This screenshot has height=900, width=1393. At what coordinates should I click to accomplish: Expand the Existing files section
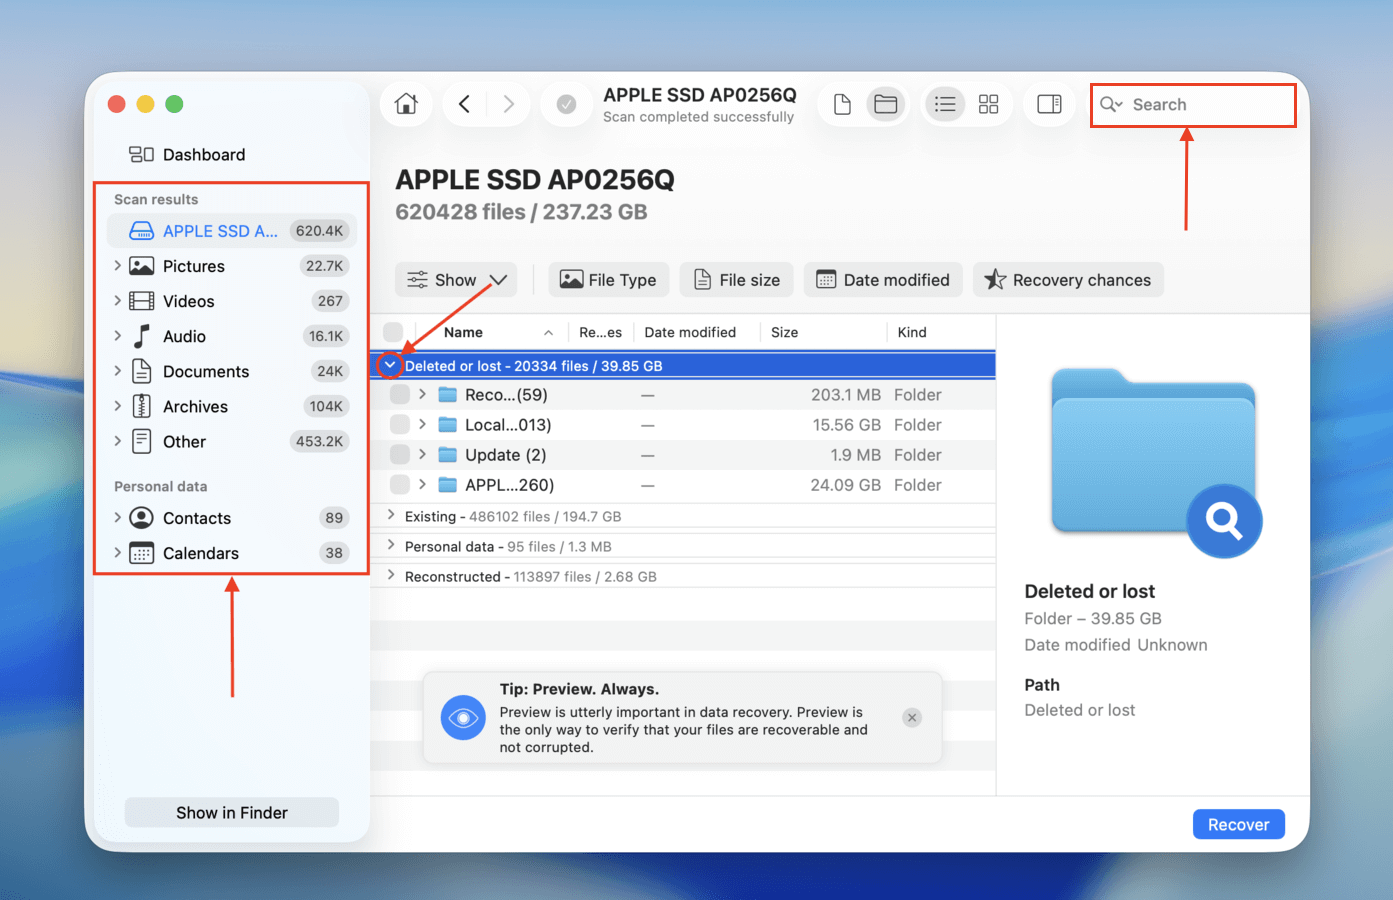pyautogui.click(x=389, y=515)
